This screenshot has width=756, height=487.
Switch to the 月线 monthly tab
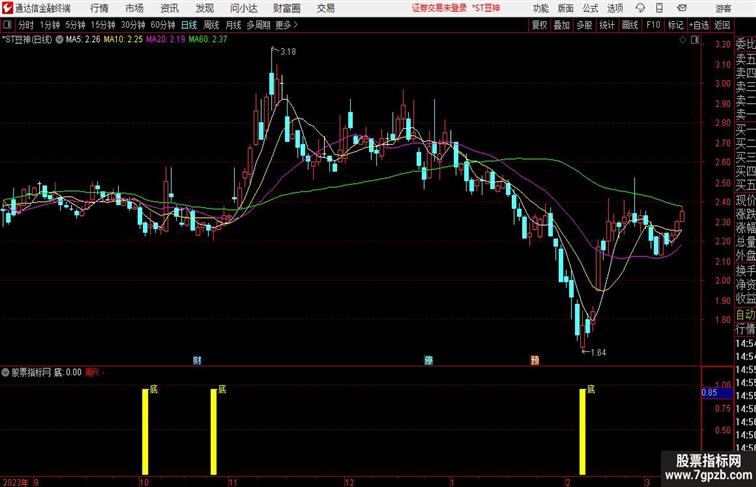[x=233, y=25]
